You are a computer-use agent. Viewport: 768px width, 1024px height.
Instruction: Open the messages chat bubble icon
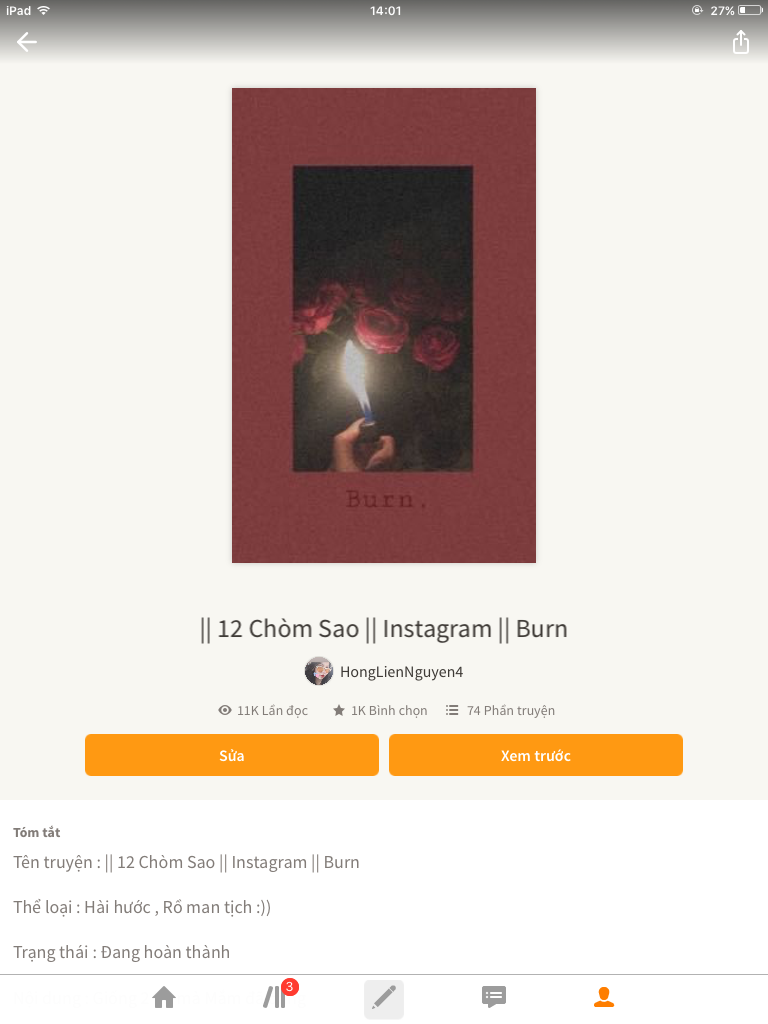[494, 997]
